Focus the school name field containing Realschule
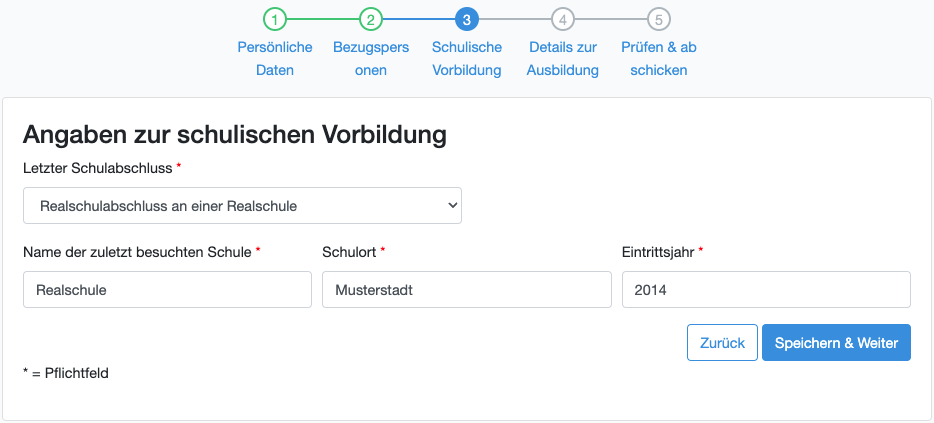This screenshot has height=423, width=934. pyautogui.click(x=167, y=290)
